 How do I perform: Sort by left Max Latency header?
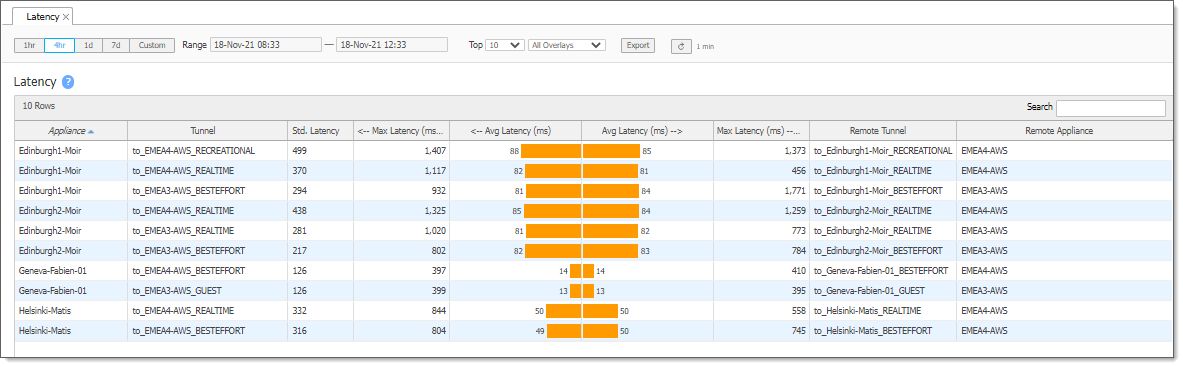[401, 131]
